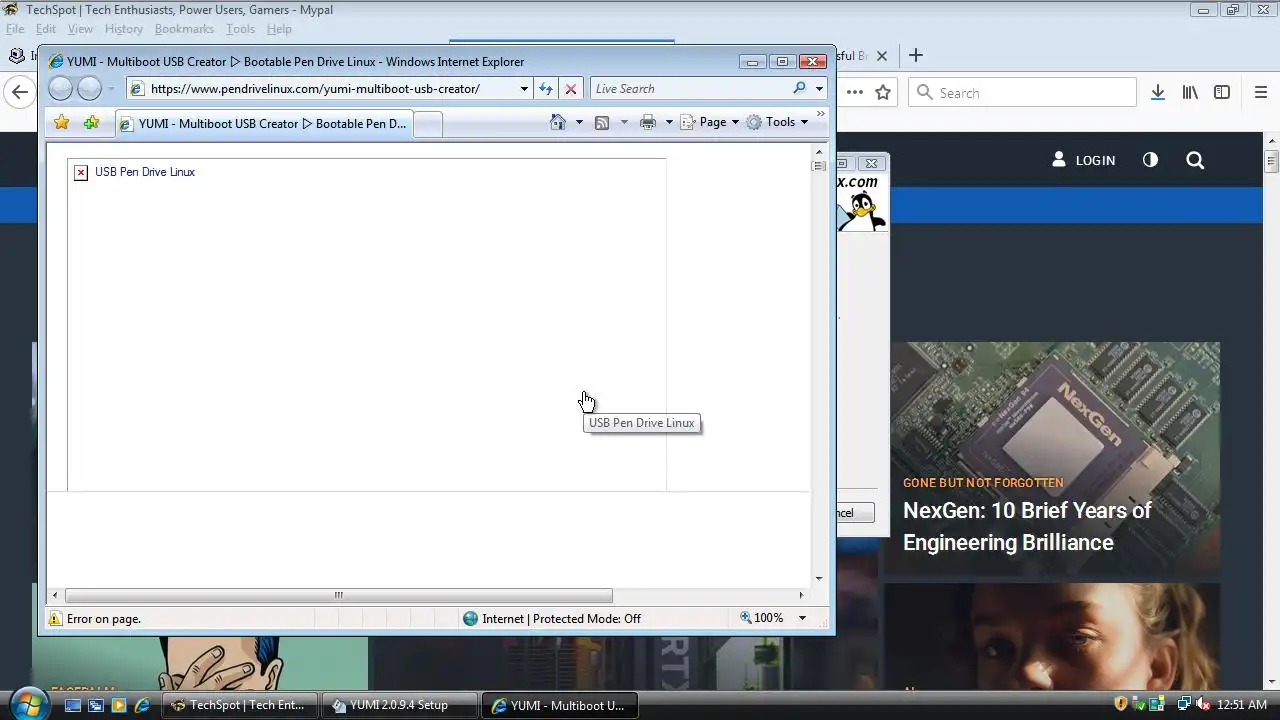Click IE vertical scrollbar down arrow

pos(819,578)
